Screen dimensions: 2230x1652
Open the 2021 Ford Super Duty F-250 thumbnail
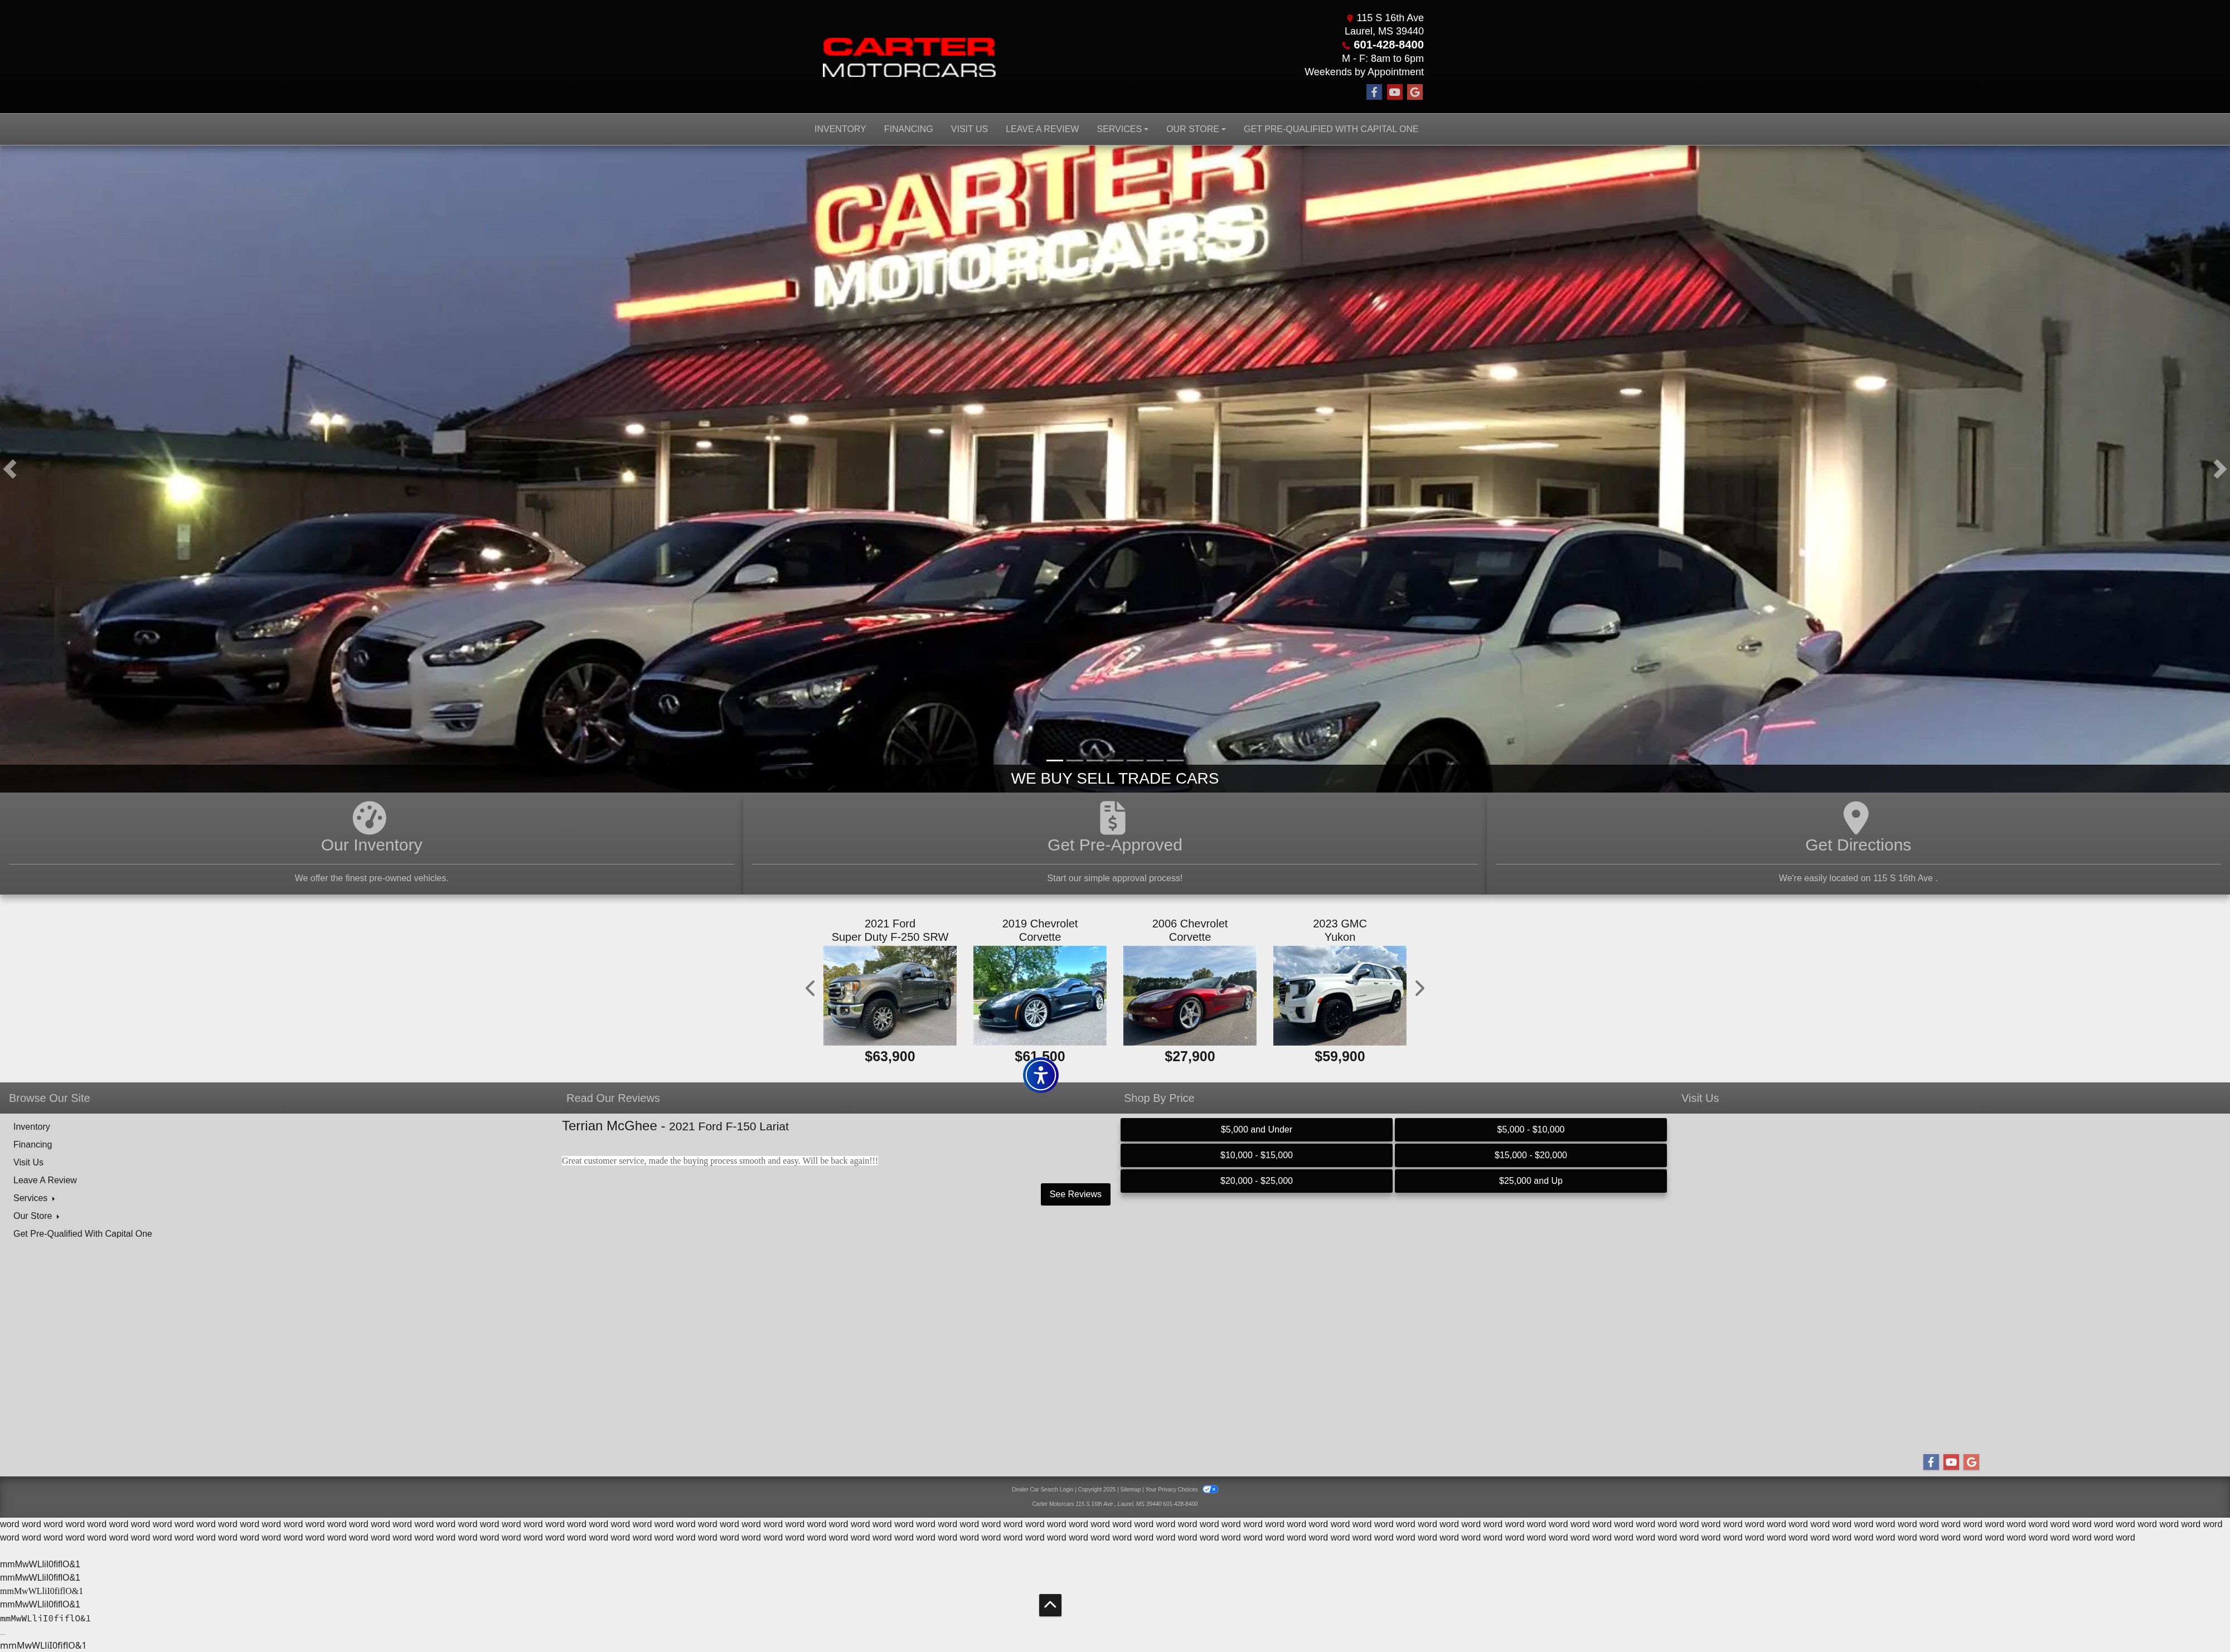pyautogui.click(x=890, y=996)
